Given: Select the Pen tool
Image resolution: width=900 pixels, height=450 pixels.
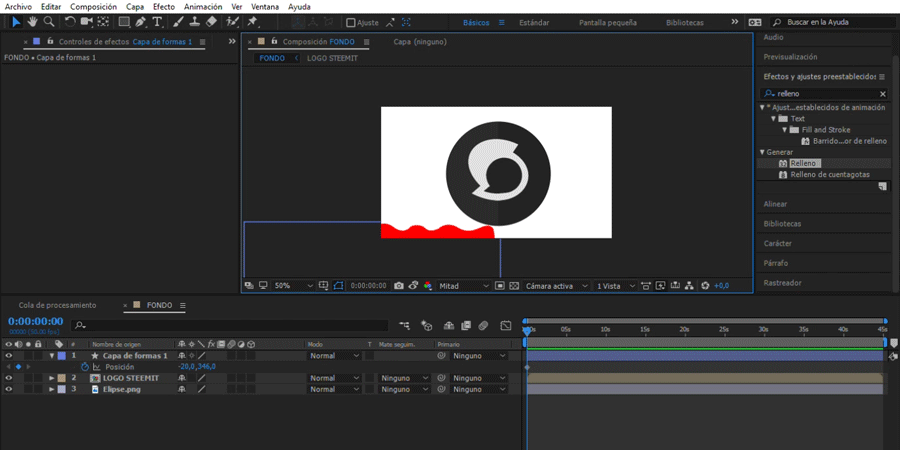Looking at the screenshot, I should tap(141, 22).
